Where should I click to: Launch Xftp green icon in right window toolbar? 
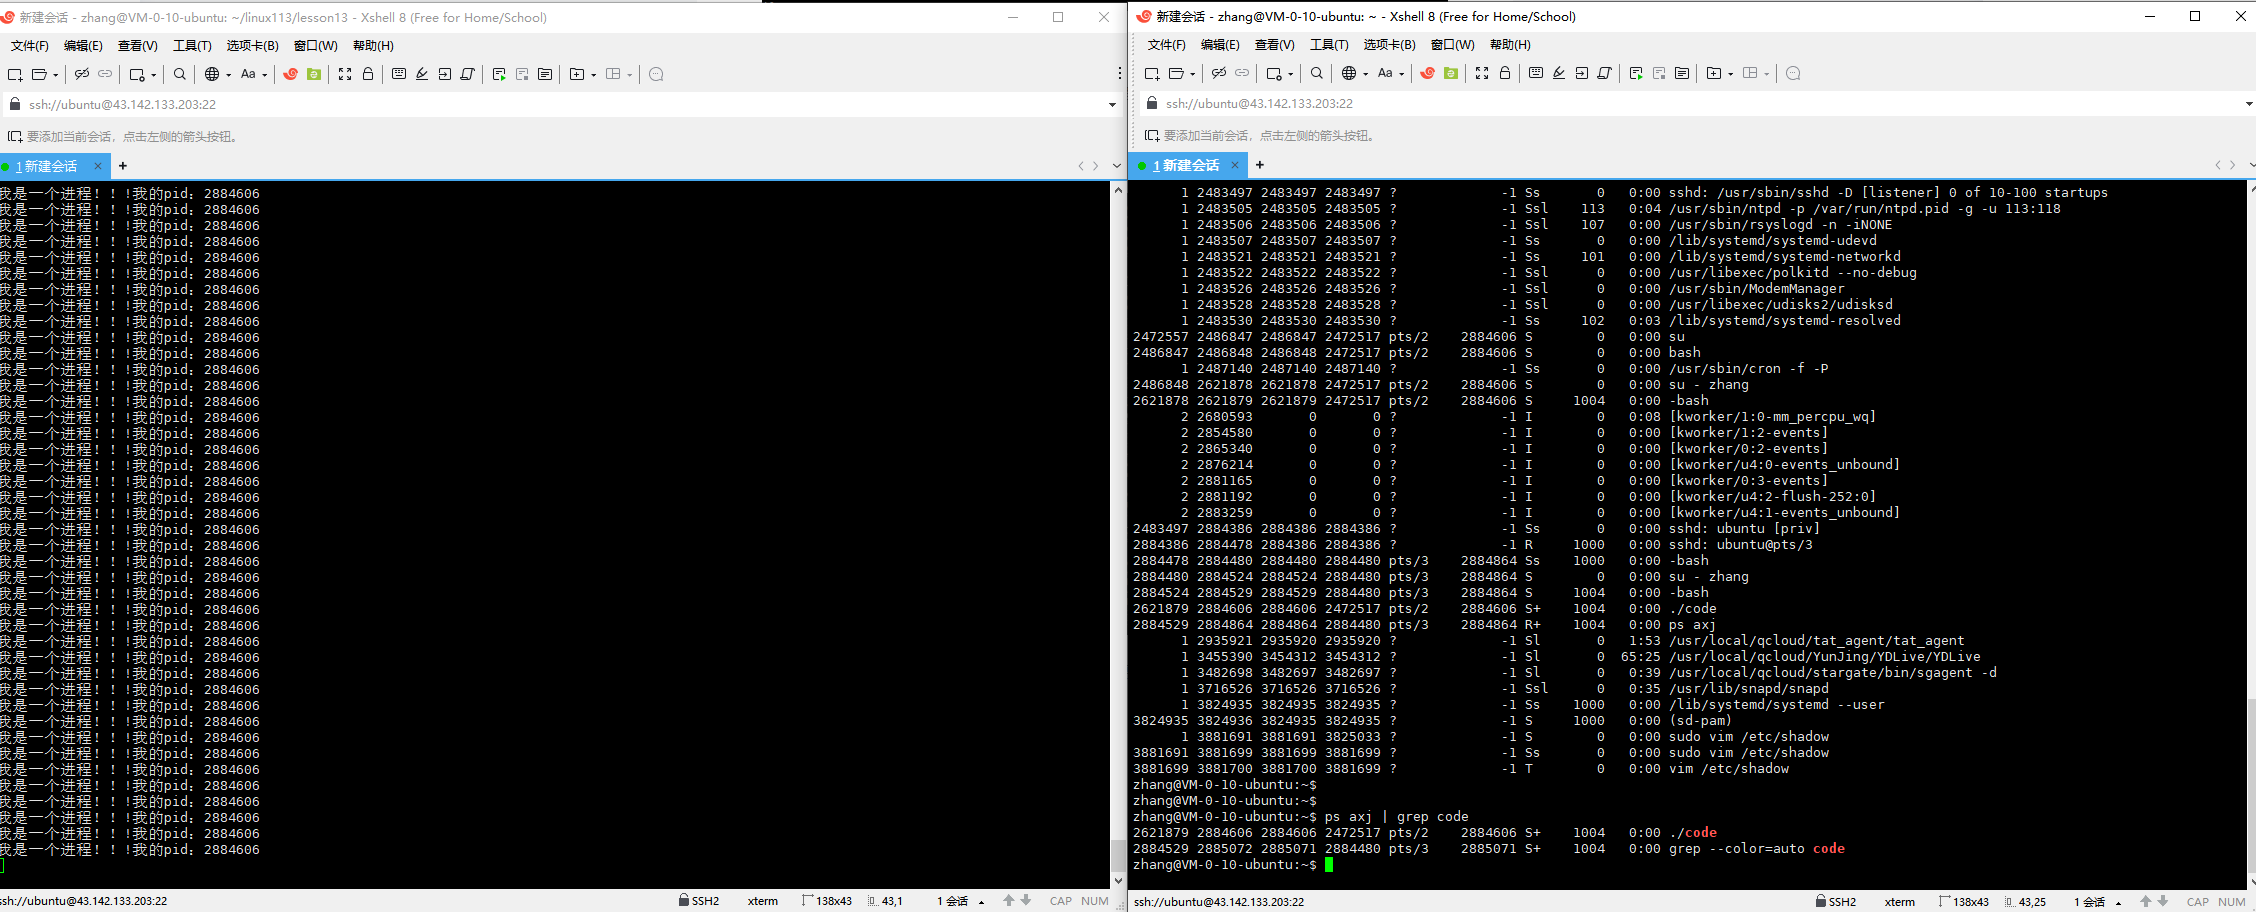[x=1451, y=73]
